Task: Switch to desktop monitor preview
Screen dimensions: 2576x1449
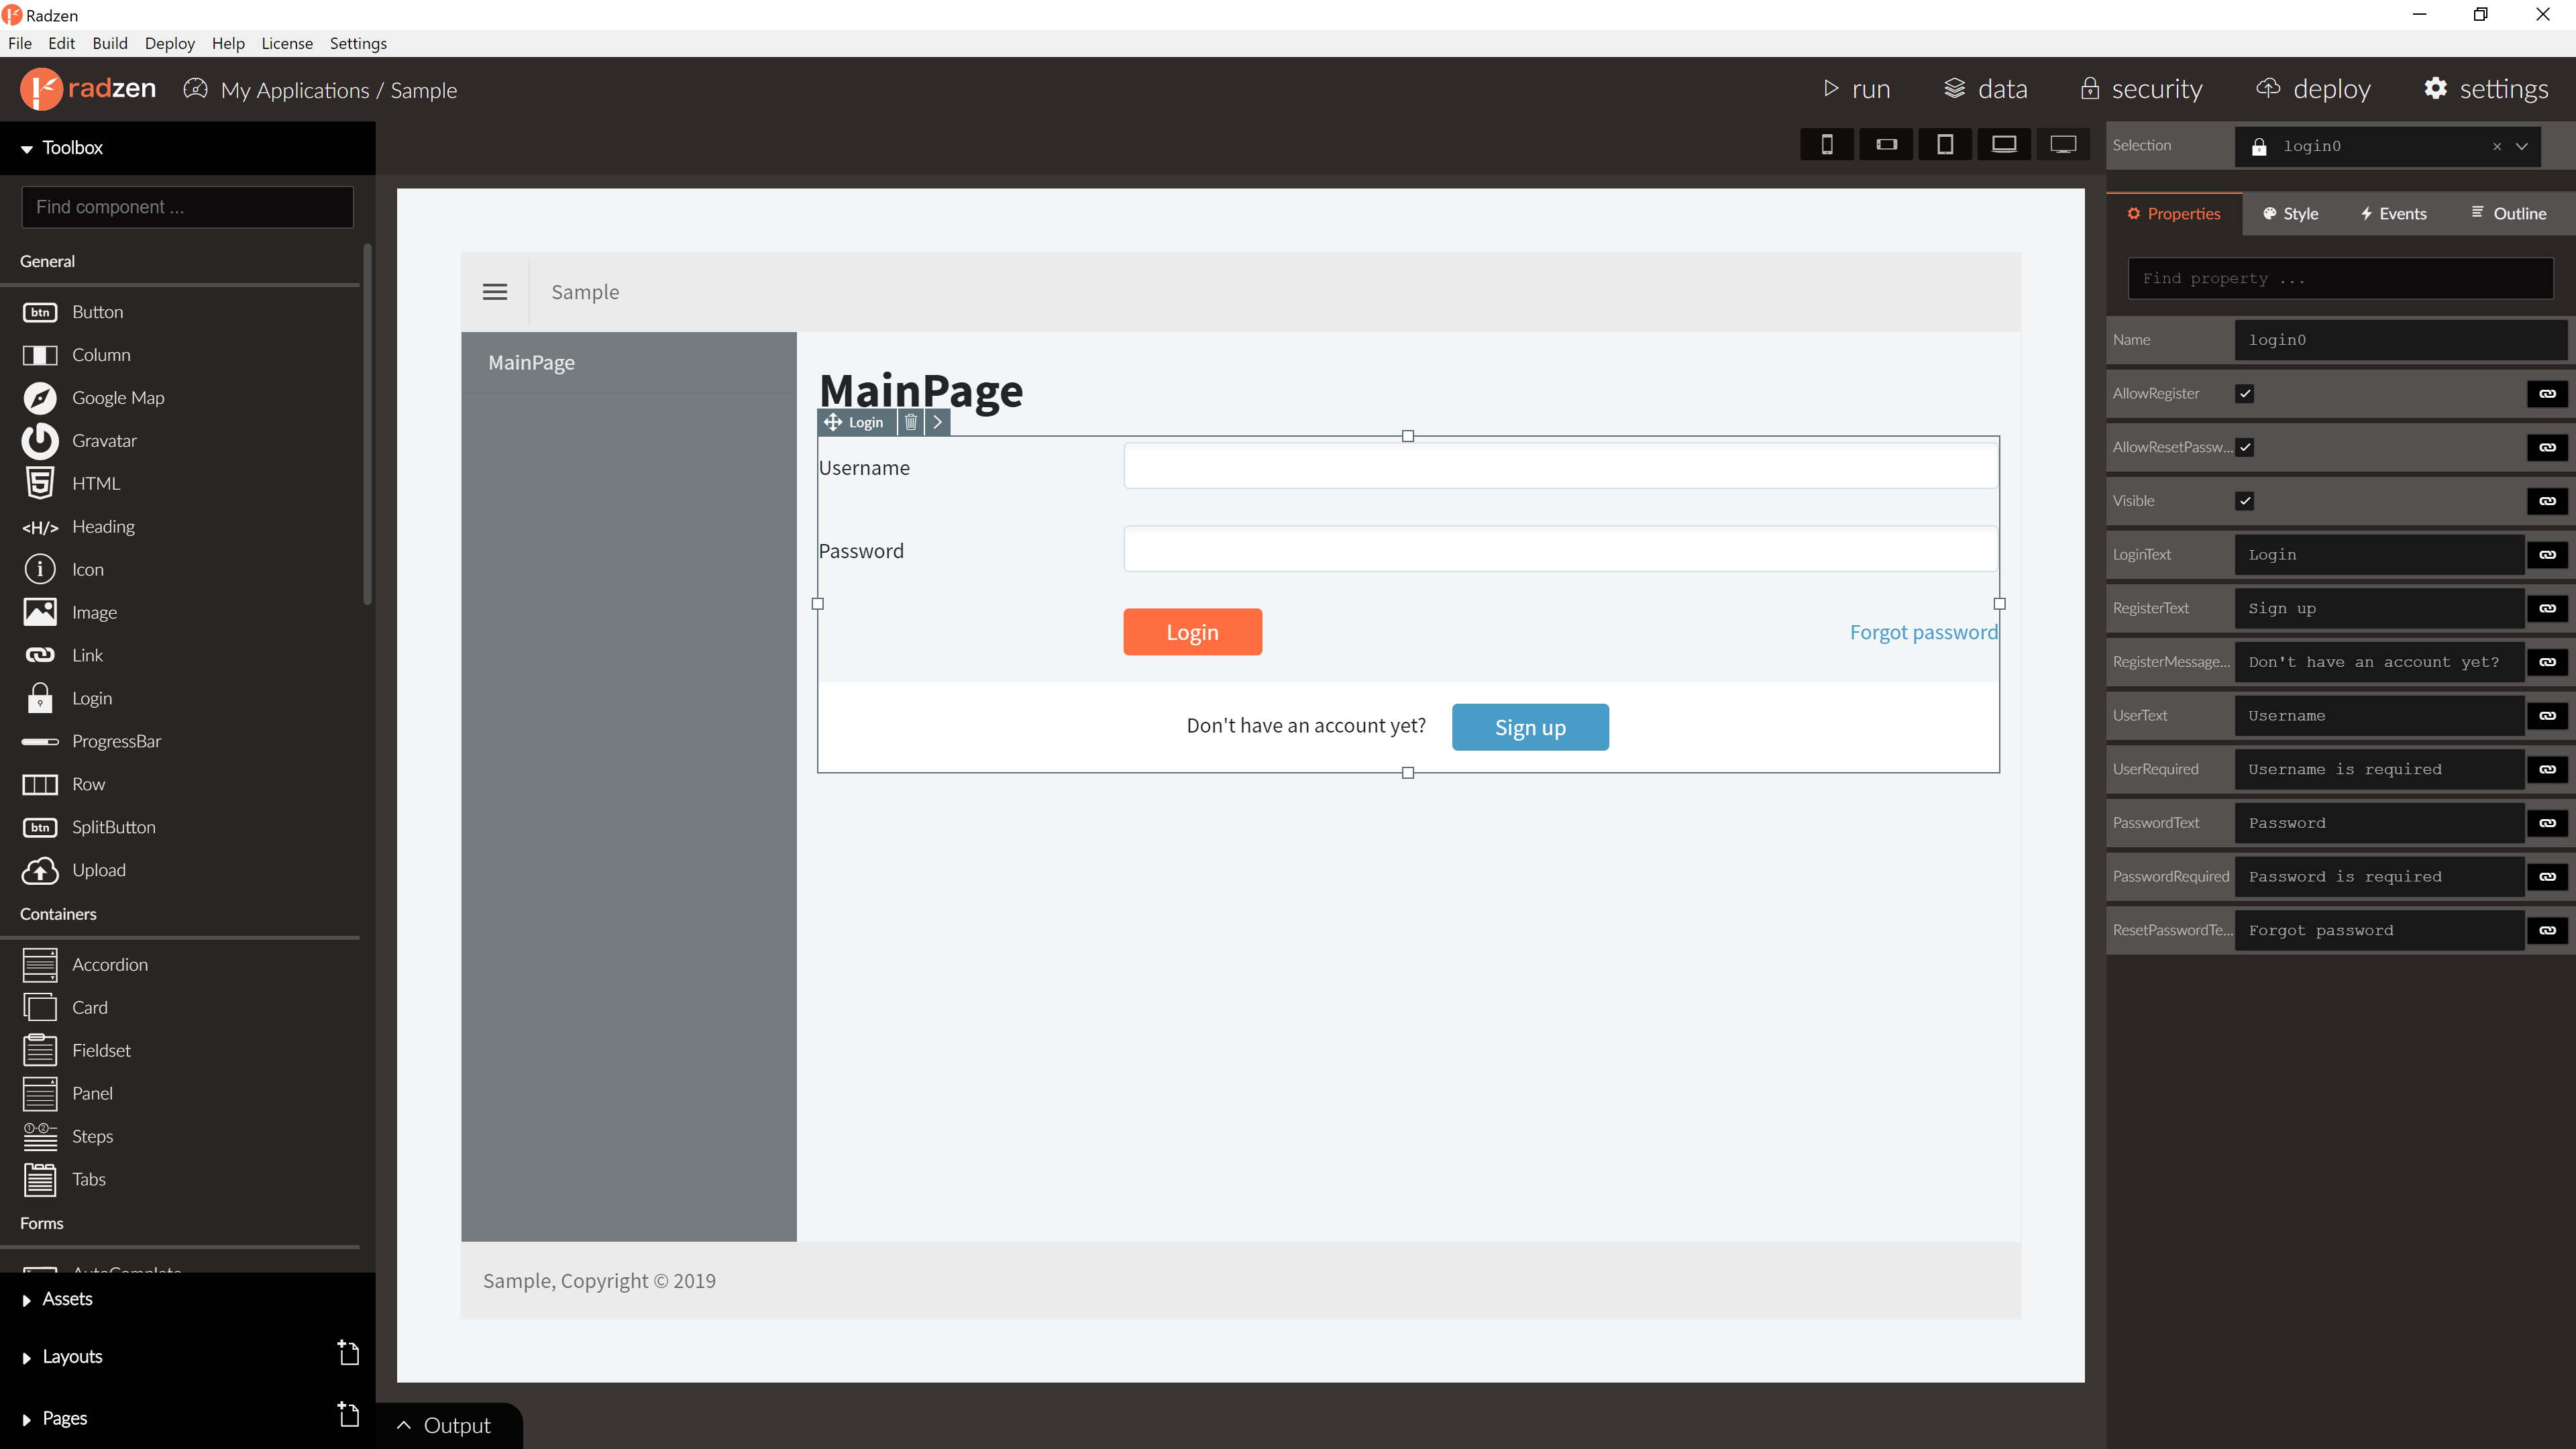Action: [2063, 145]
